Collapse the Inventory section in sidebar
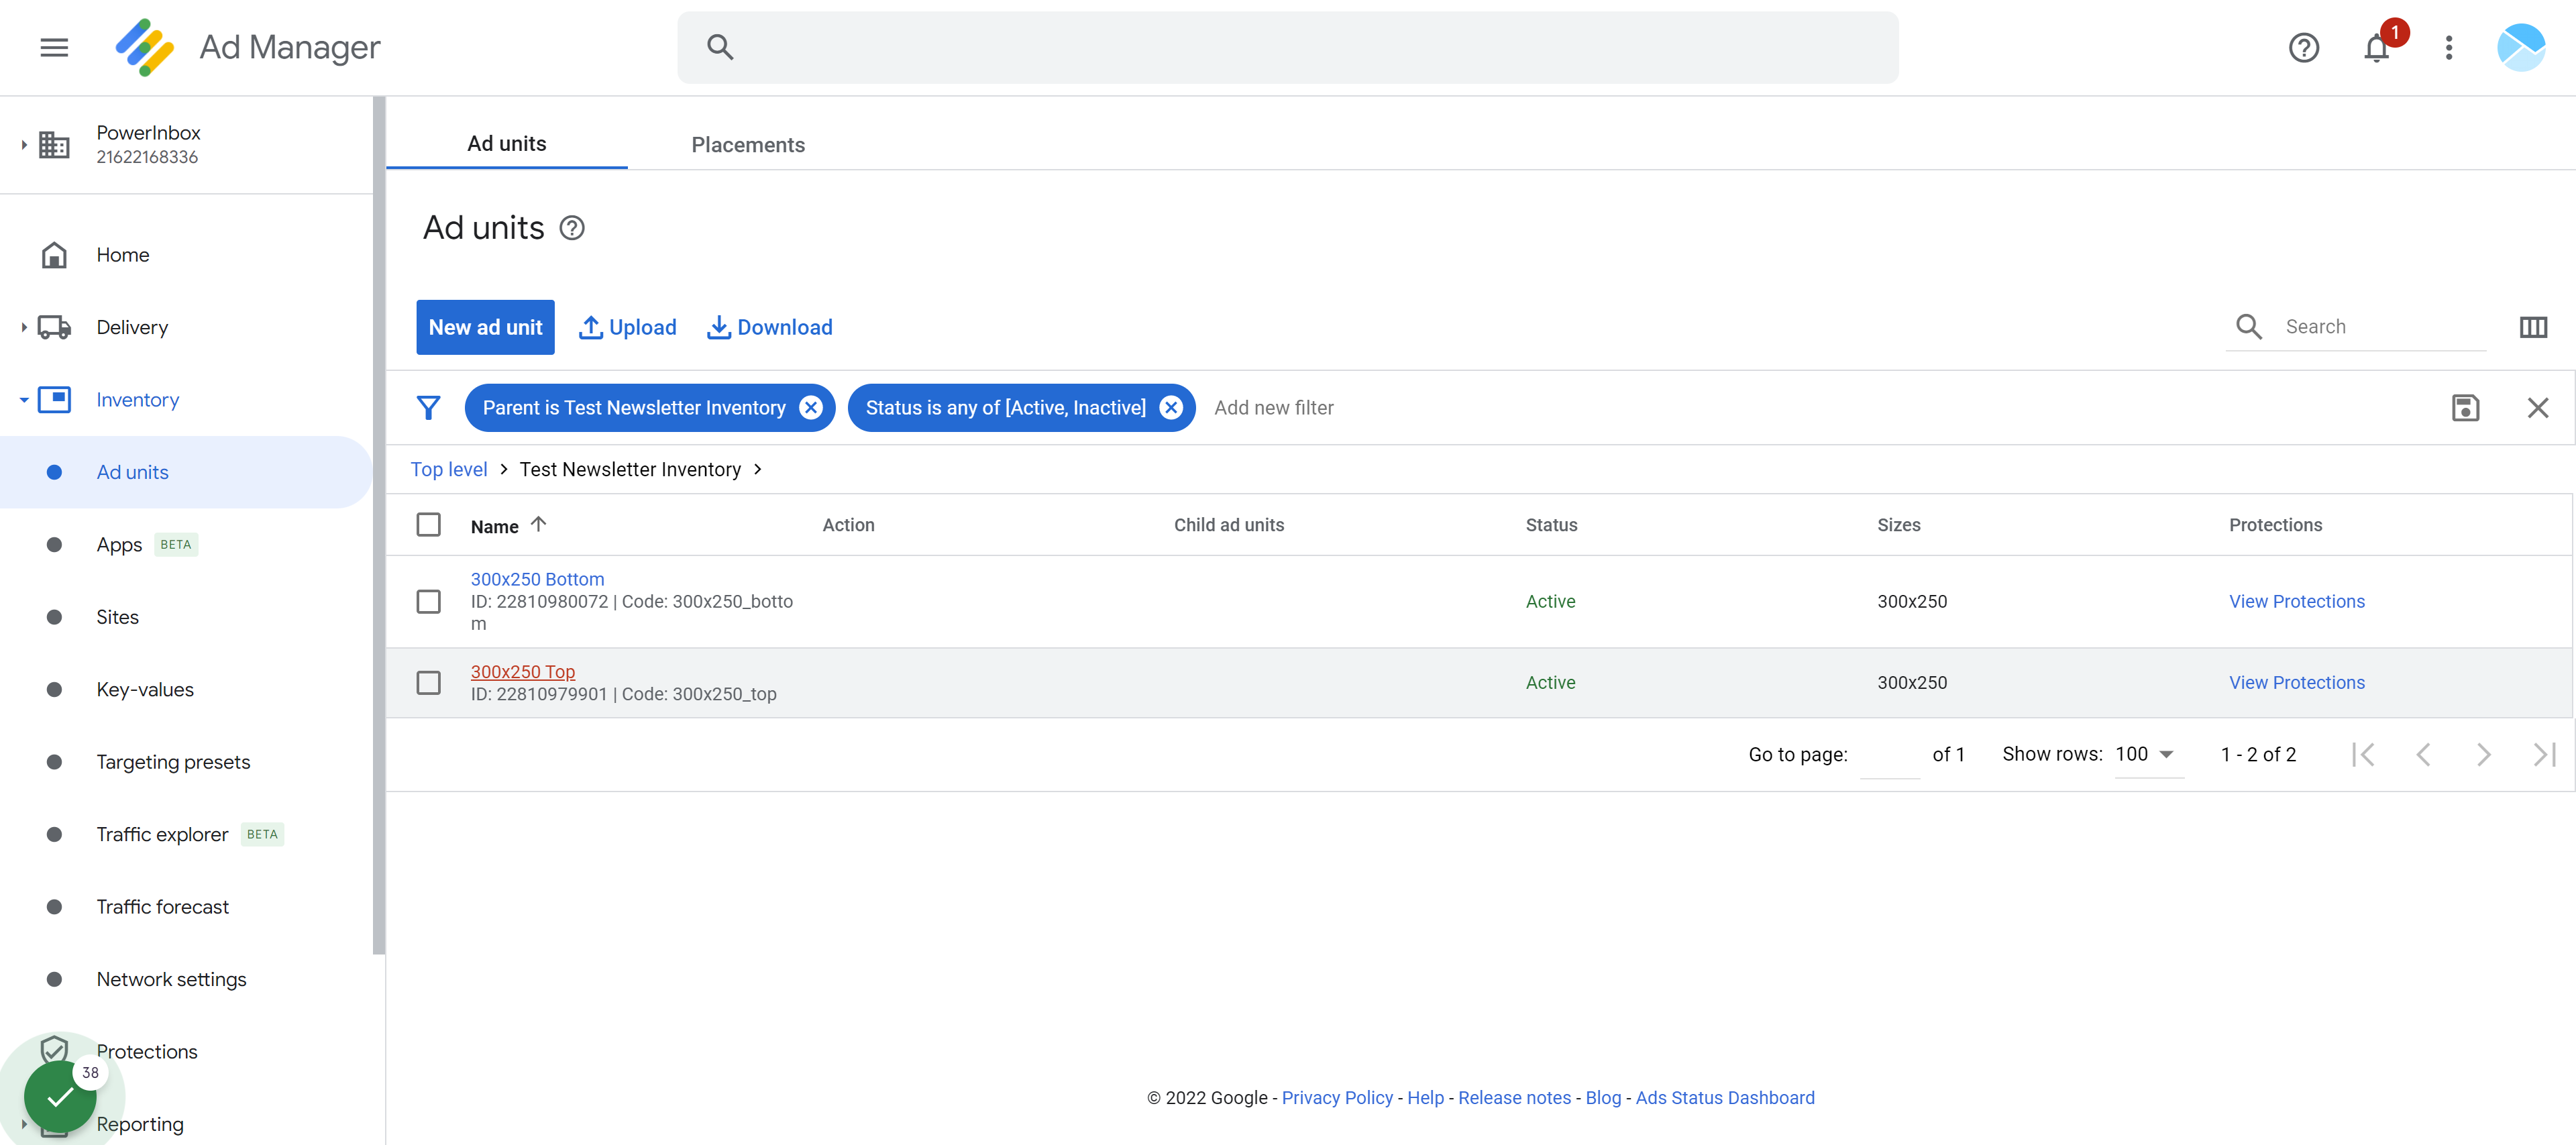The width and height of the screenshot is (2576, 1145). 24,400
